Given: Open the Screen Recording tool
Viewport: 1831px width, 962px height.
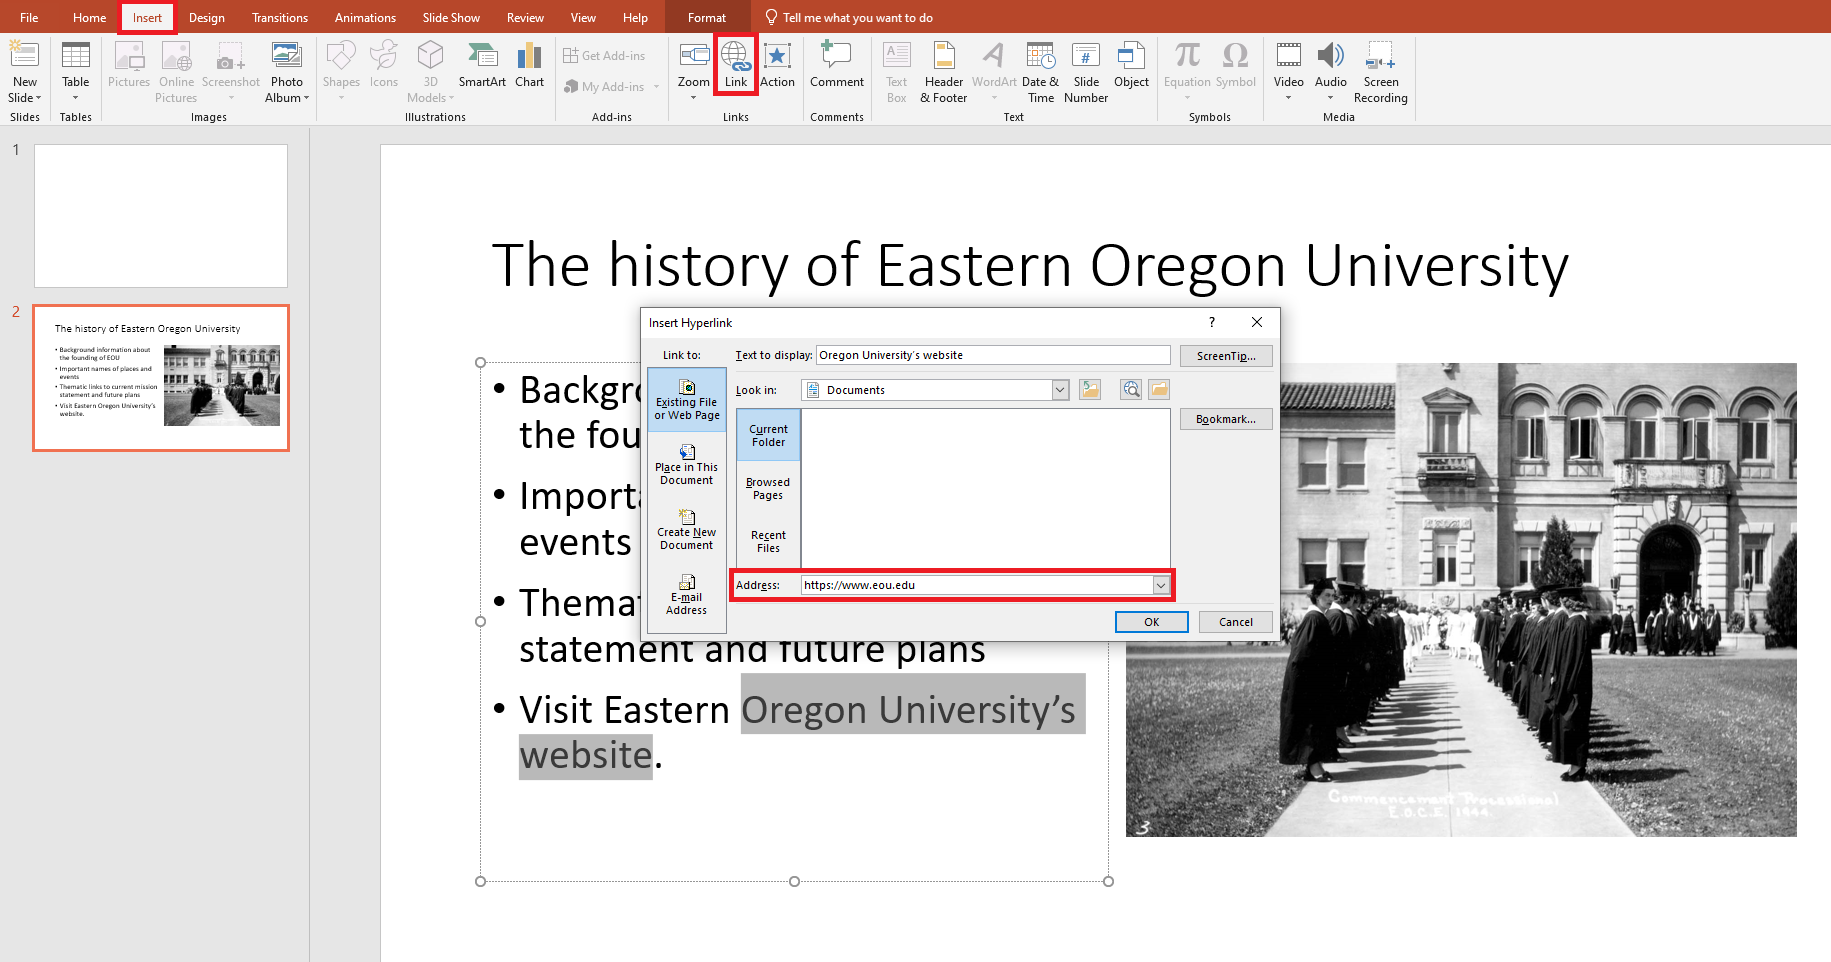Looking at the screenshot, I should coord(1381,72).
